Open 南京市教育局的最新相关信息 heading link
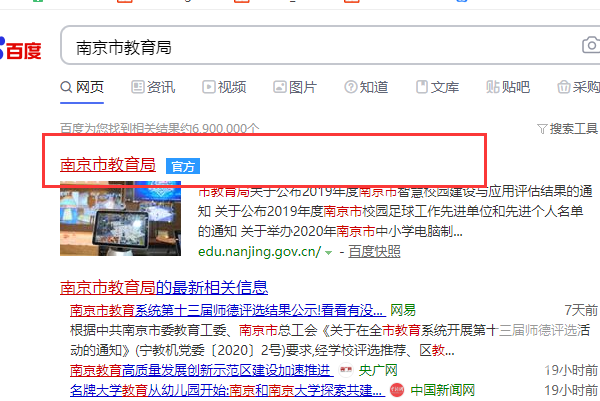The width and height of the screenshot is (600, 401). point(164,287)
